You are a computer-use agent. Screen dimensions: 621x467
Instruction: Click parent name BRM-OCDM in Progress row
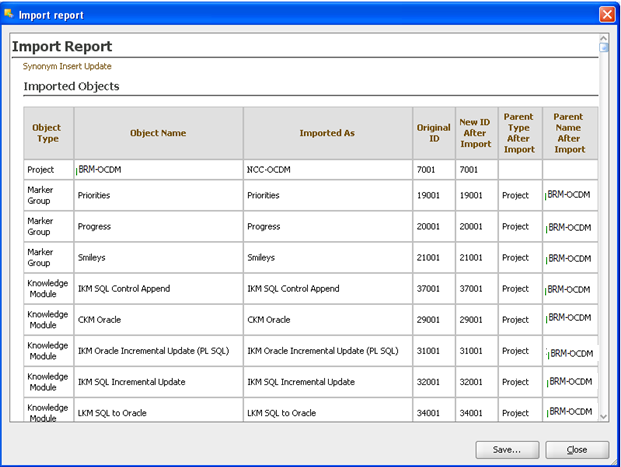(x=570, y=227)
